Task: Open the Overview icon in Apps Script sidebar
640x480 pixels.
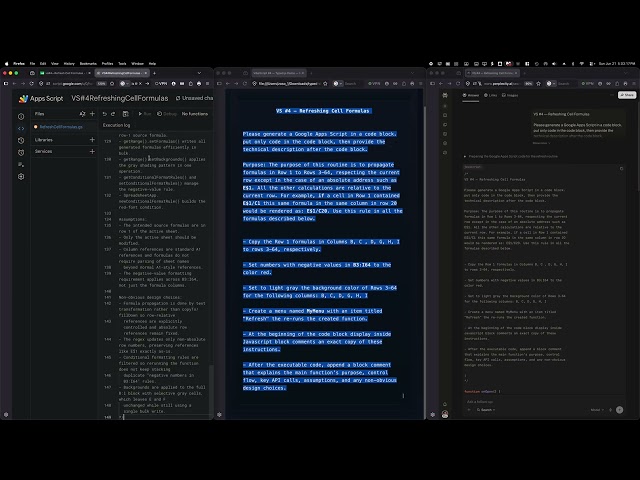Action: (21, 116)
